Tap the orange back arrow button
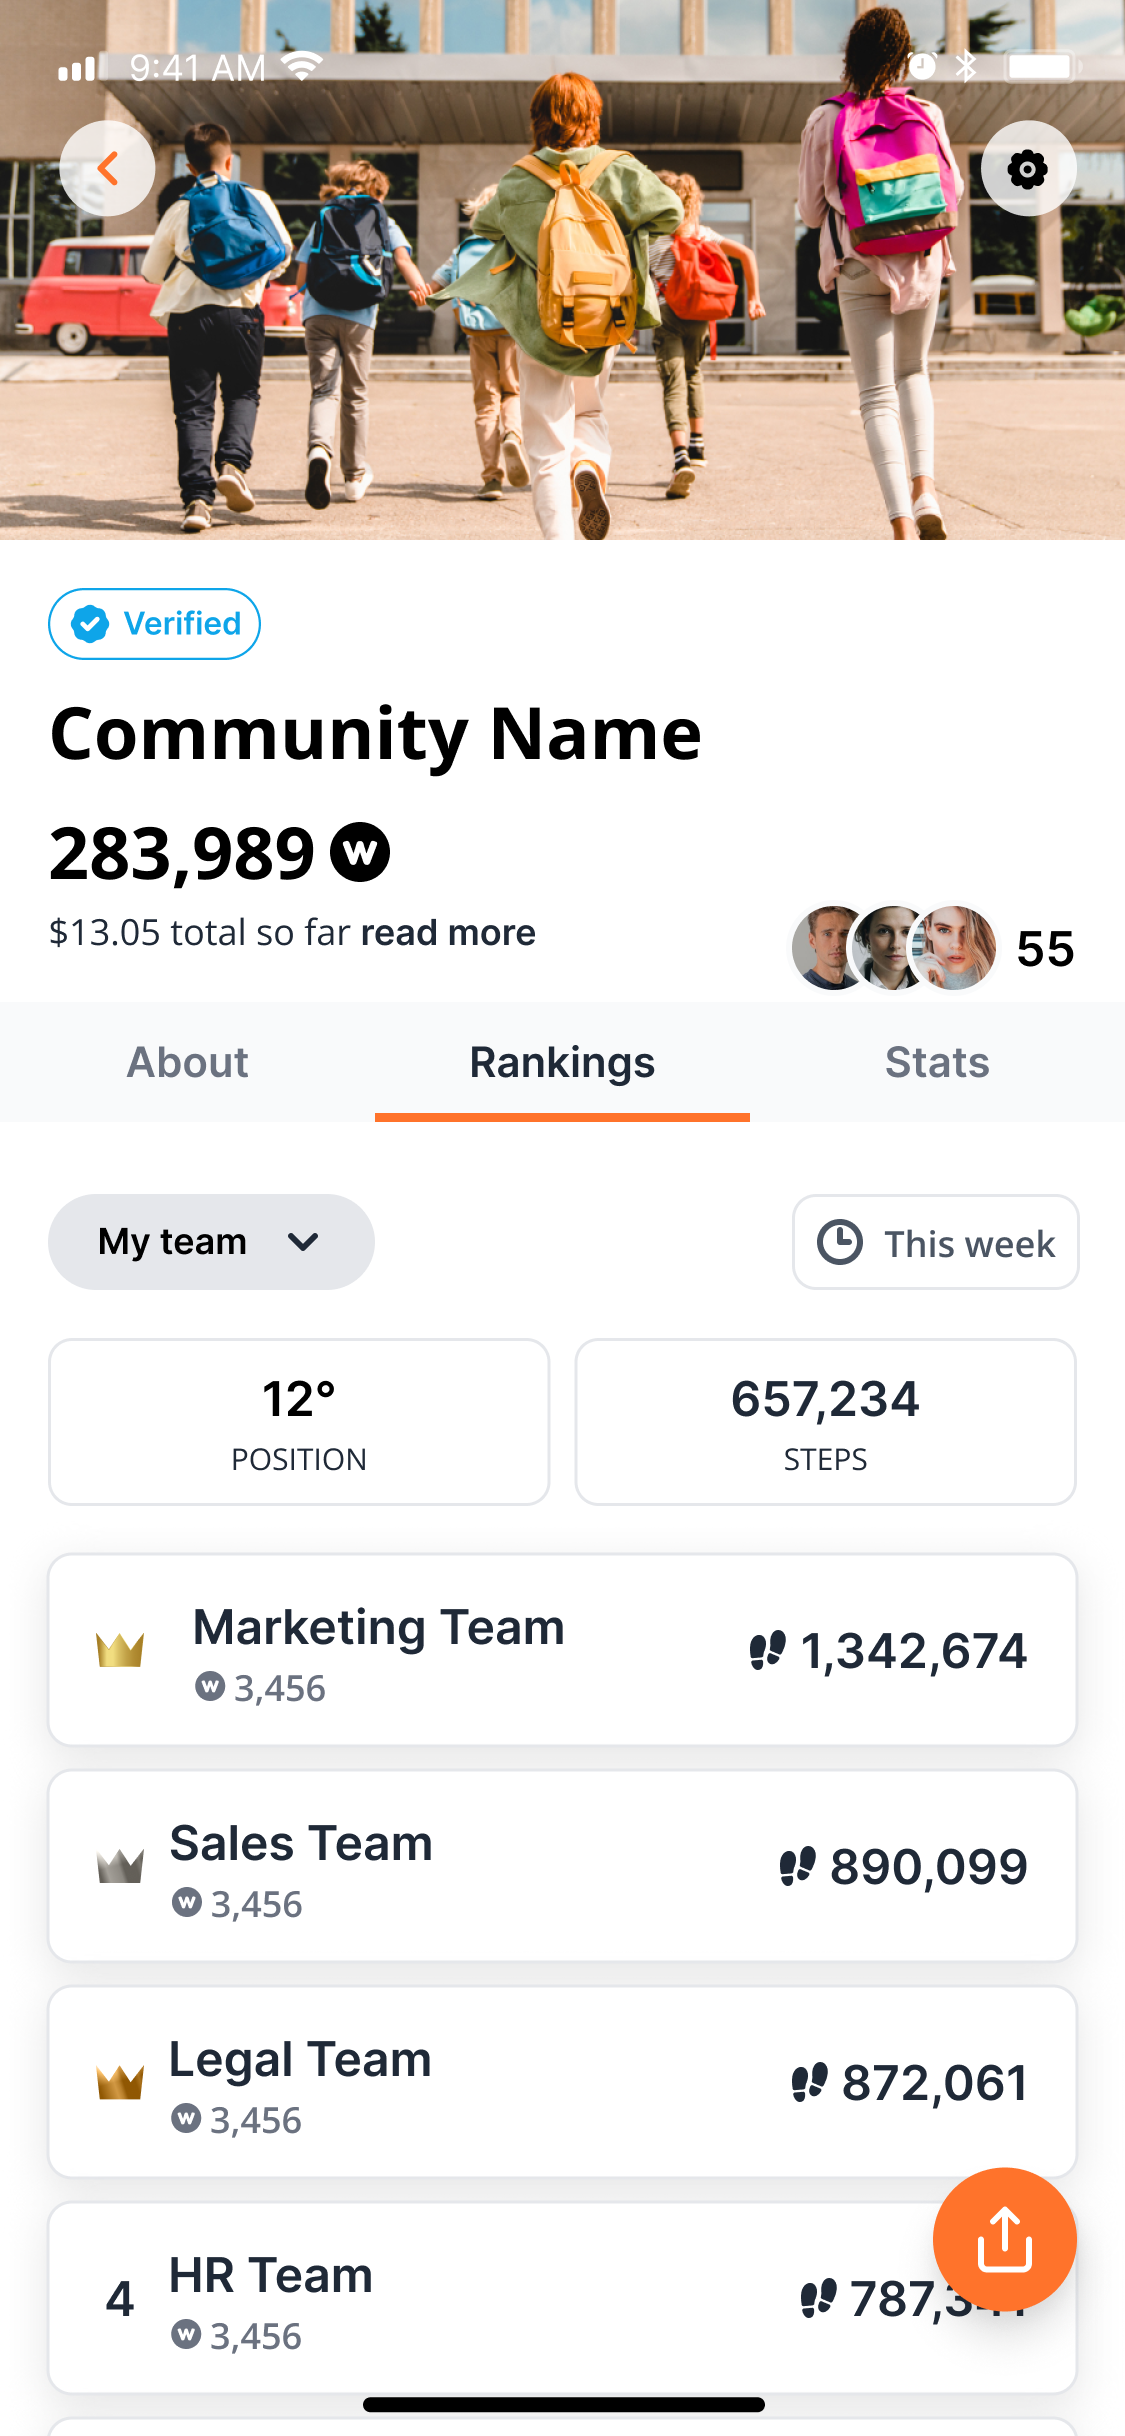The width and height of the screenshot is (1125, 2436). point(107,168)
